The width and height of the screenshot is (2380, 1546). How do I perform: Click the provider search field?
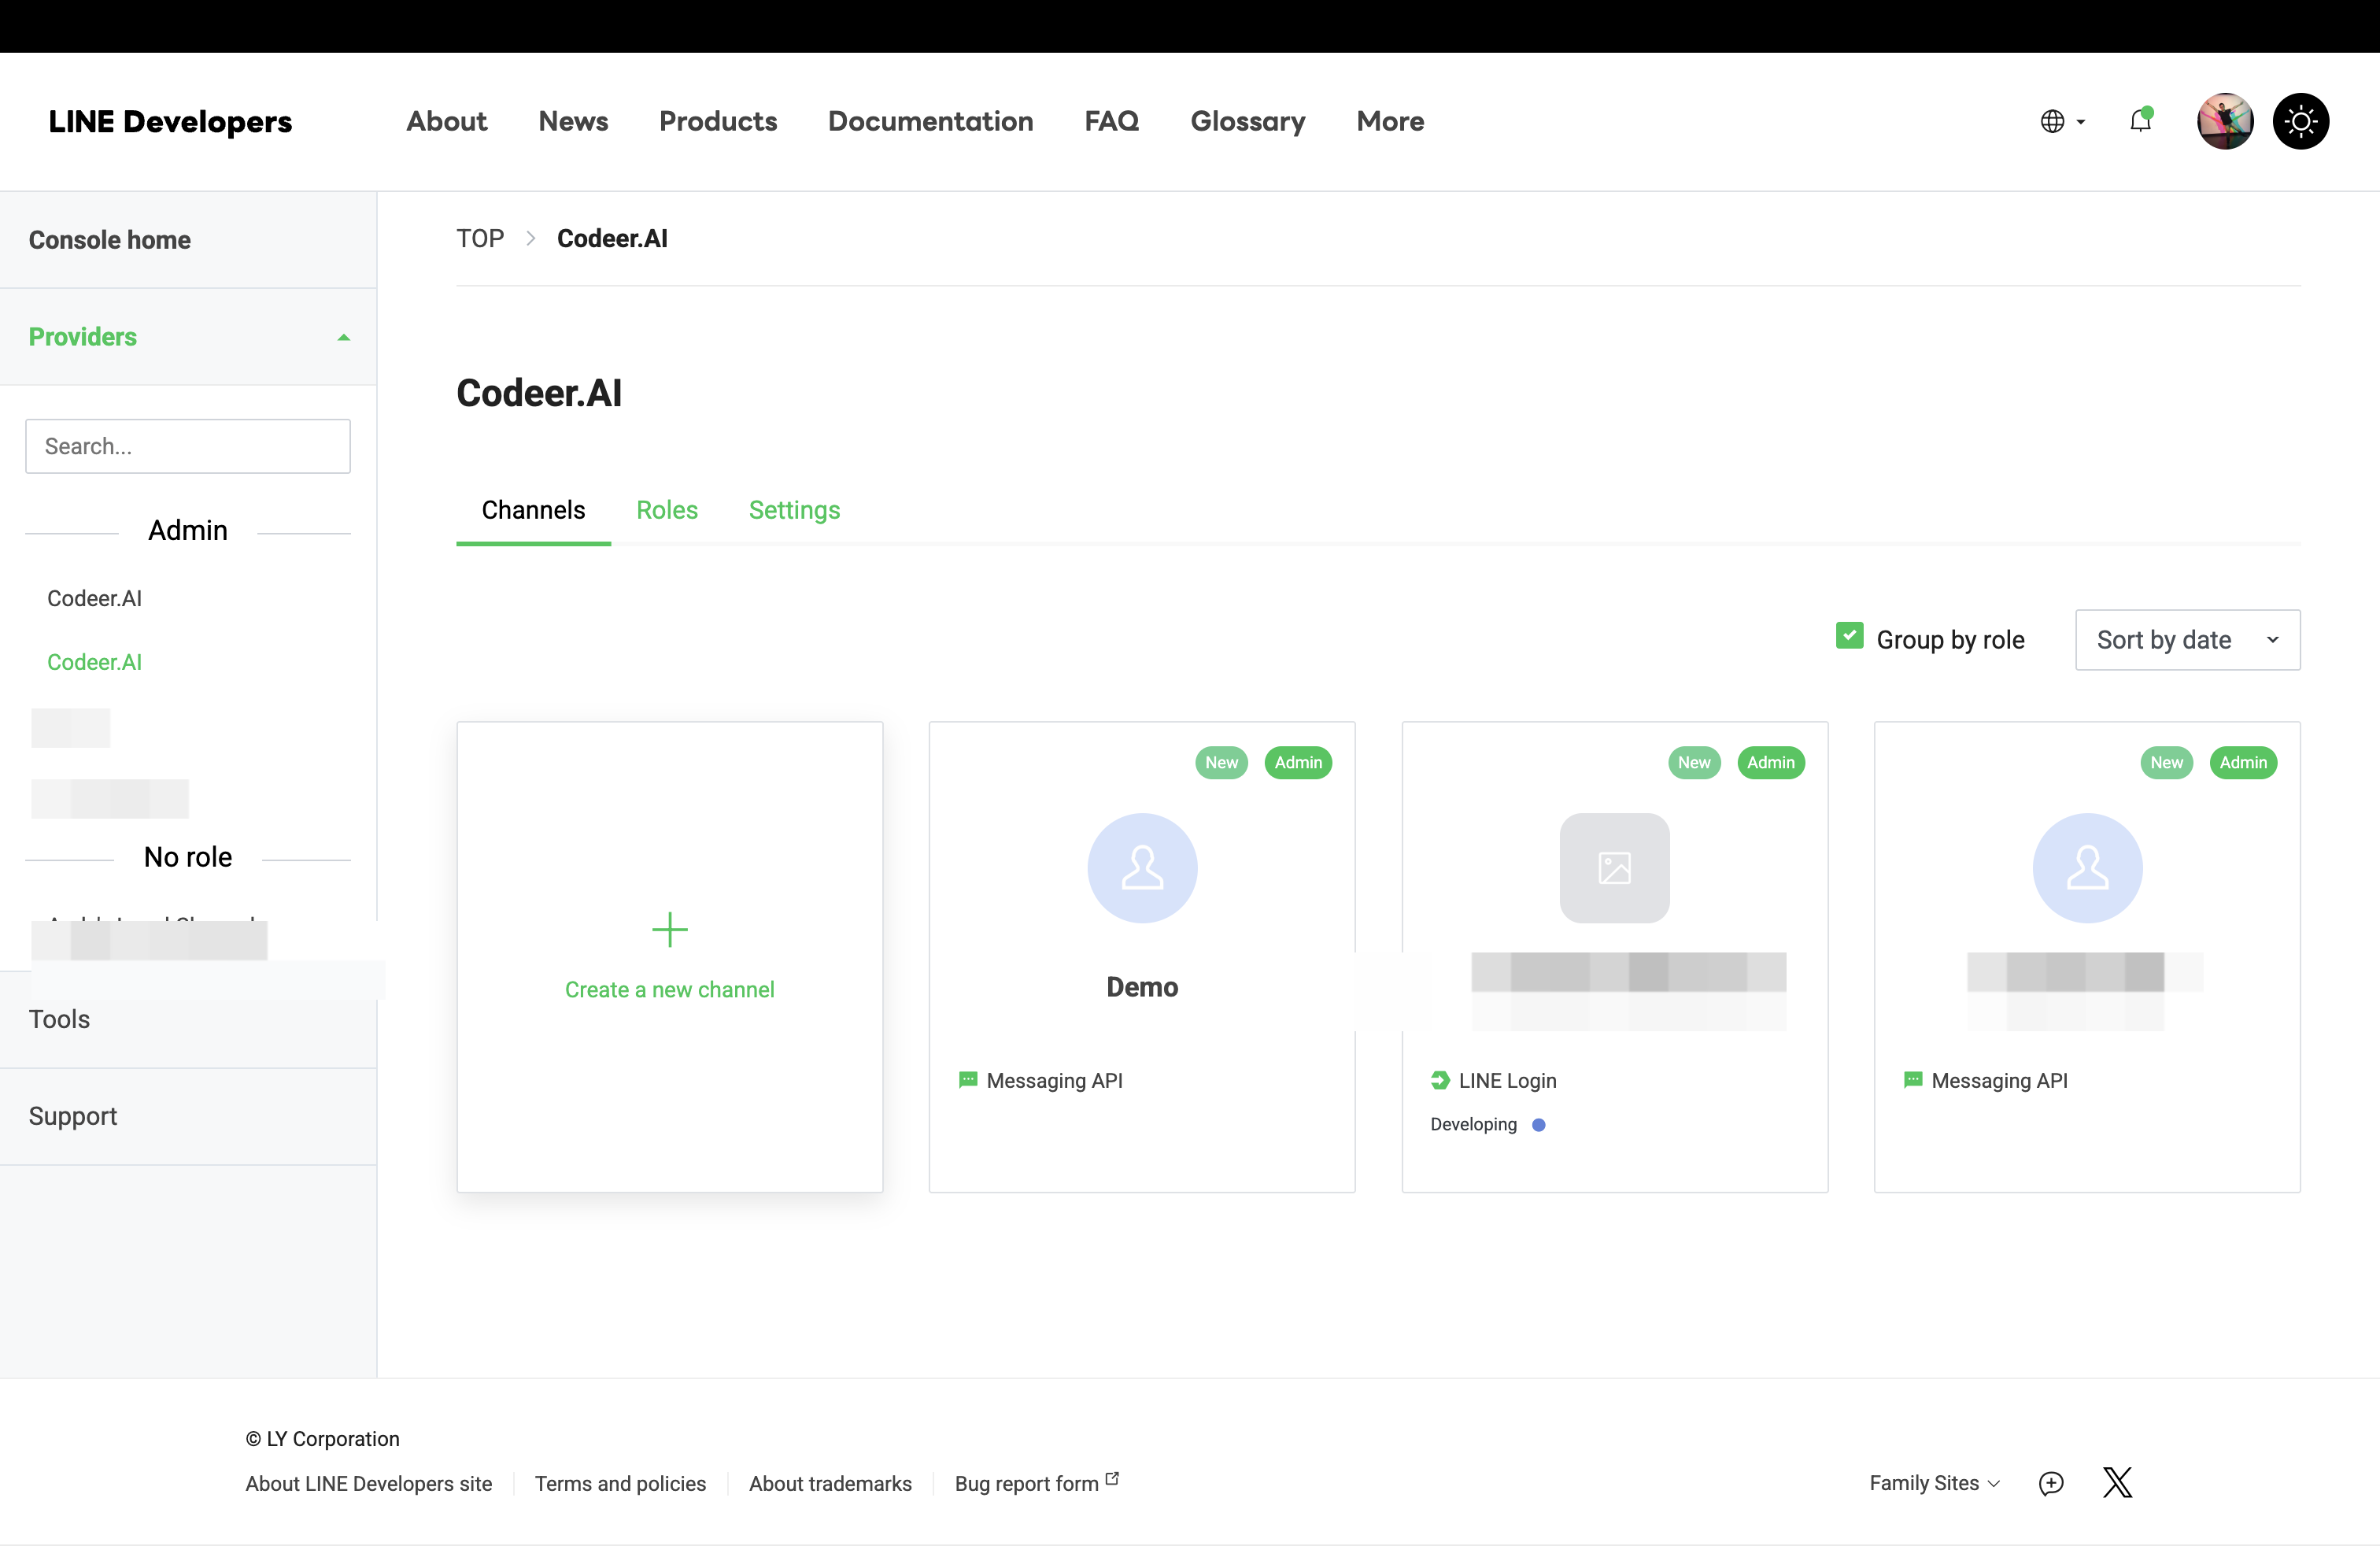click(187, 446)
